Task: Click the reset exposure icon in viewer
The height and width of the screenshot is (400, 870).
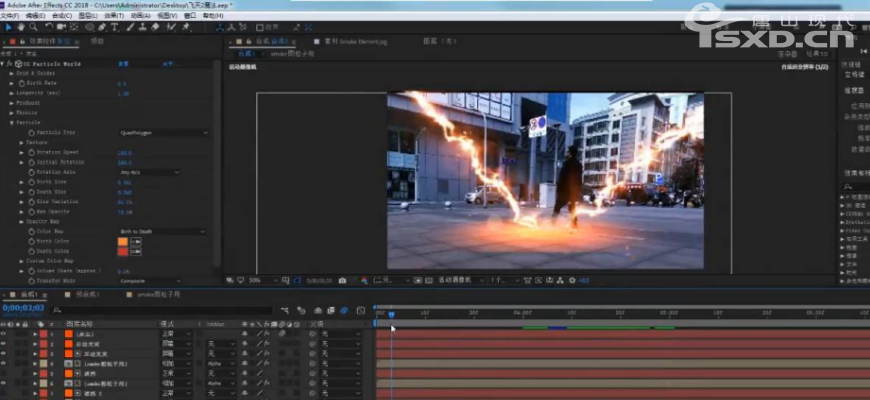Action: 572,281
